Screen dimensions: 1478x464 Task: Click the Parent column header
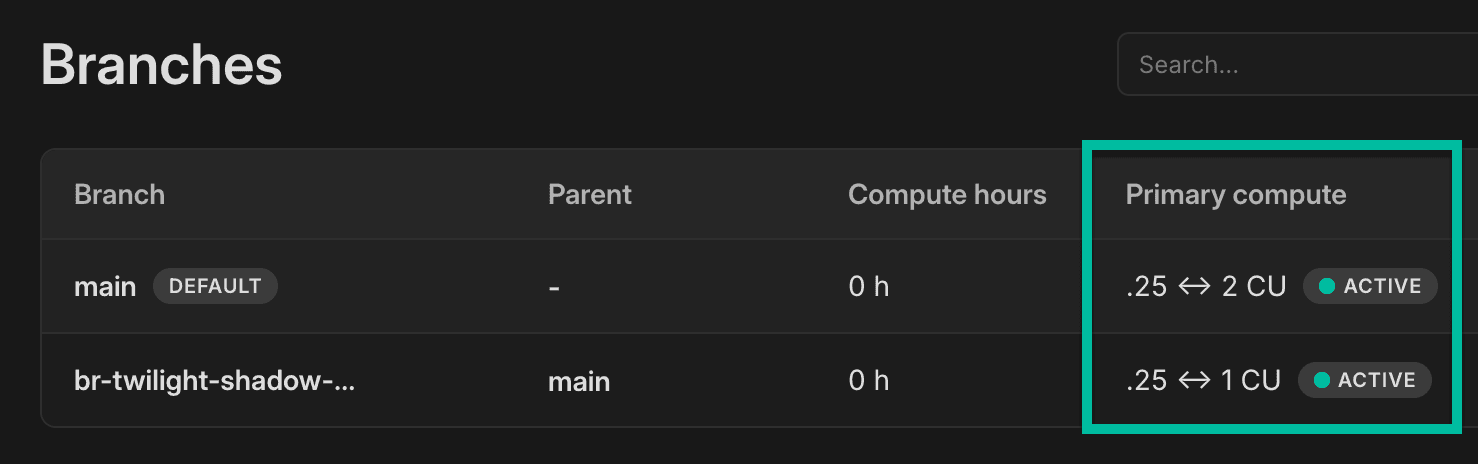click(589, 194)
